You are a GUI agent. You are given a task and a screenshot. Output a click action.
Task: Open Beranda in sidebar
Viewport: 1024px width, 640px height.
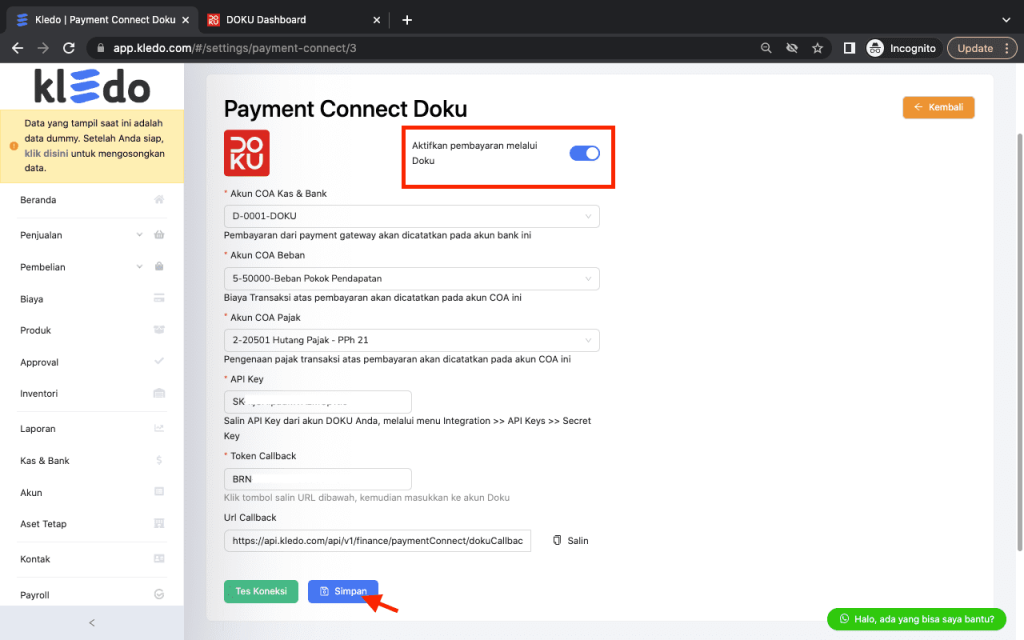38,200
